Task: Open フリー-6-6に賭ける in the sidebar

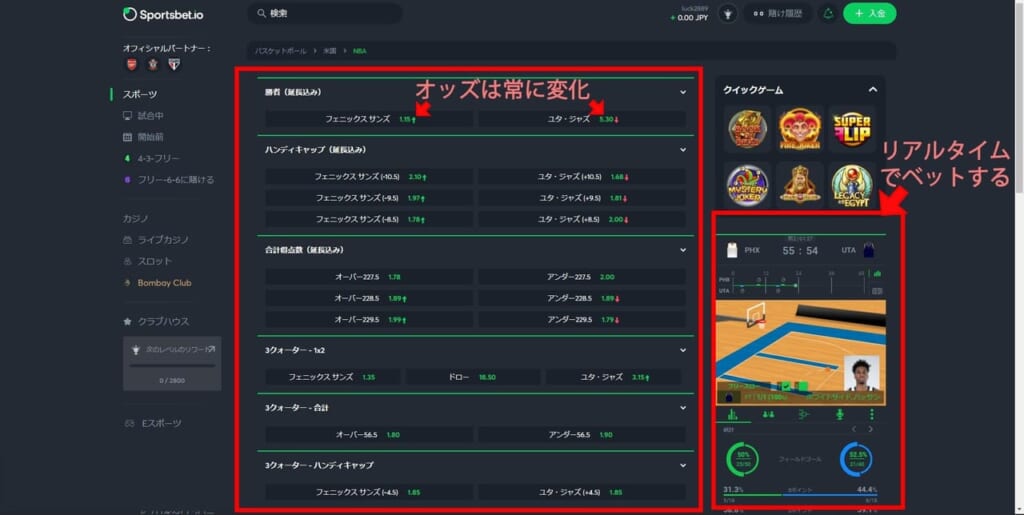Action: pos(168,179)
